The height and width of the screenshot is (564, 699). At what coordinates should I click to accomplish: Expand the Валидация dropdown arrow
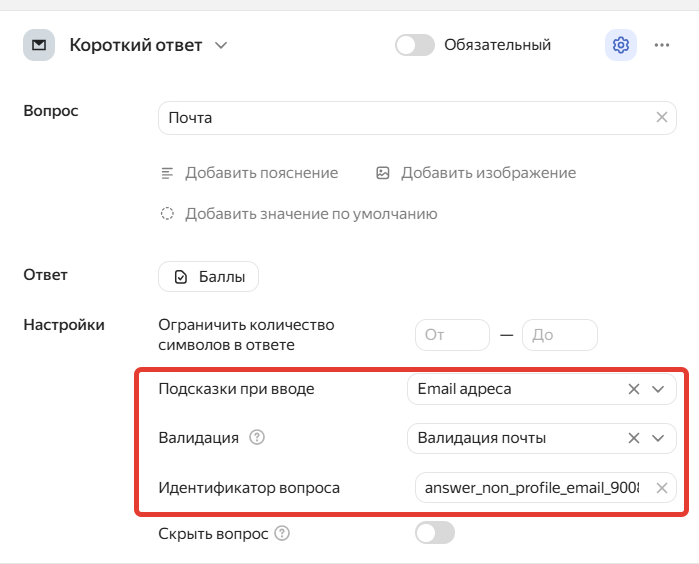pos(657,437)
